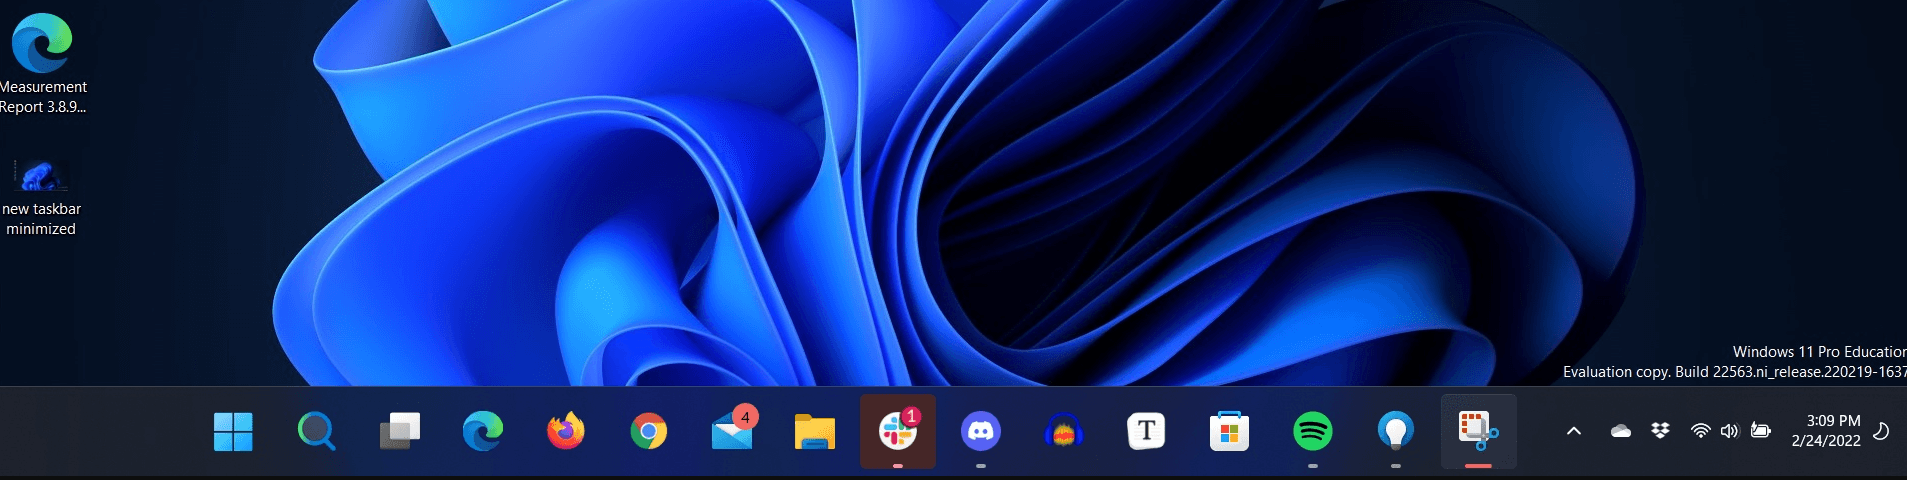Show hidden system tray icons

point(1573,431)
